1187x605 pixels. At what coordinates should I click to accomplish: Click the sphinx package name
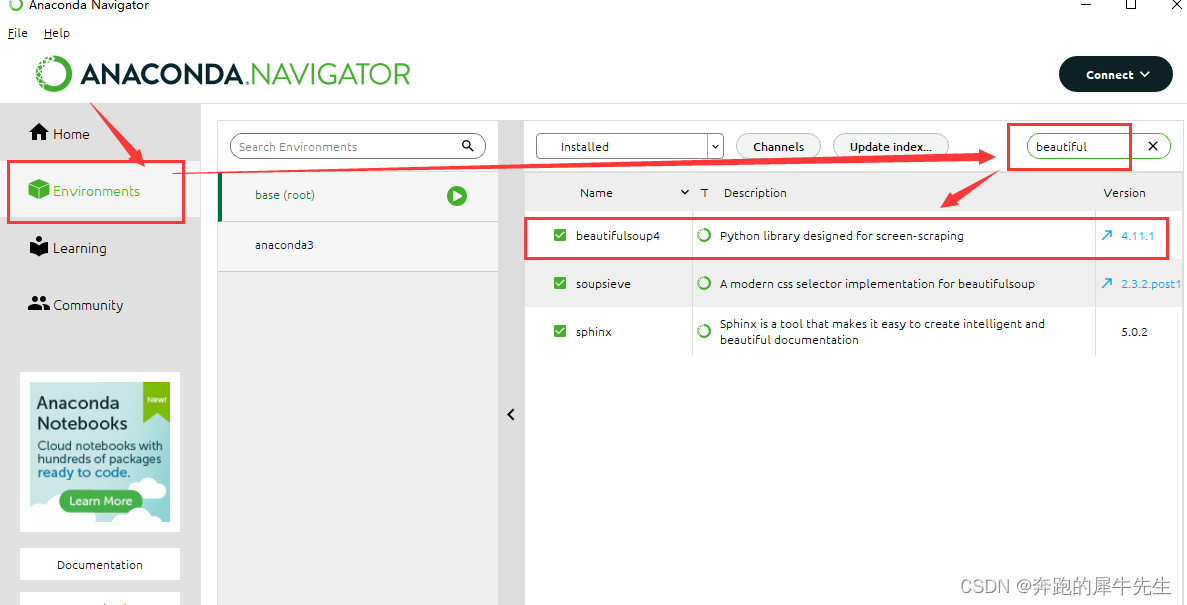tap(594, 332)
